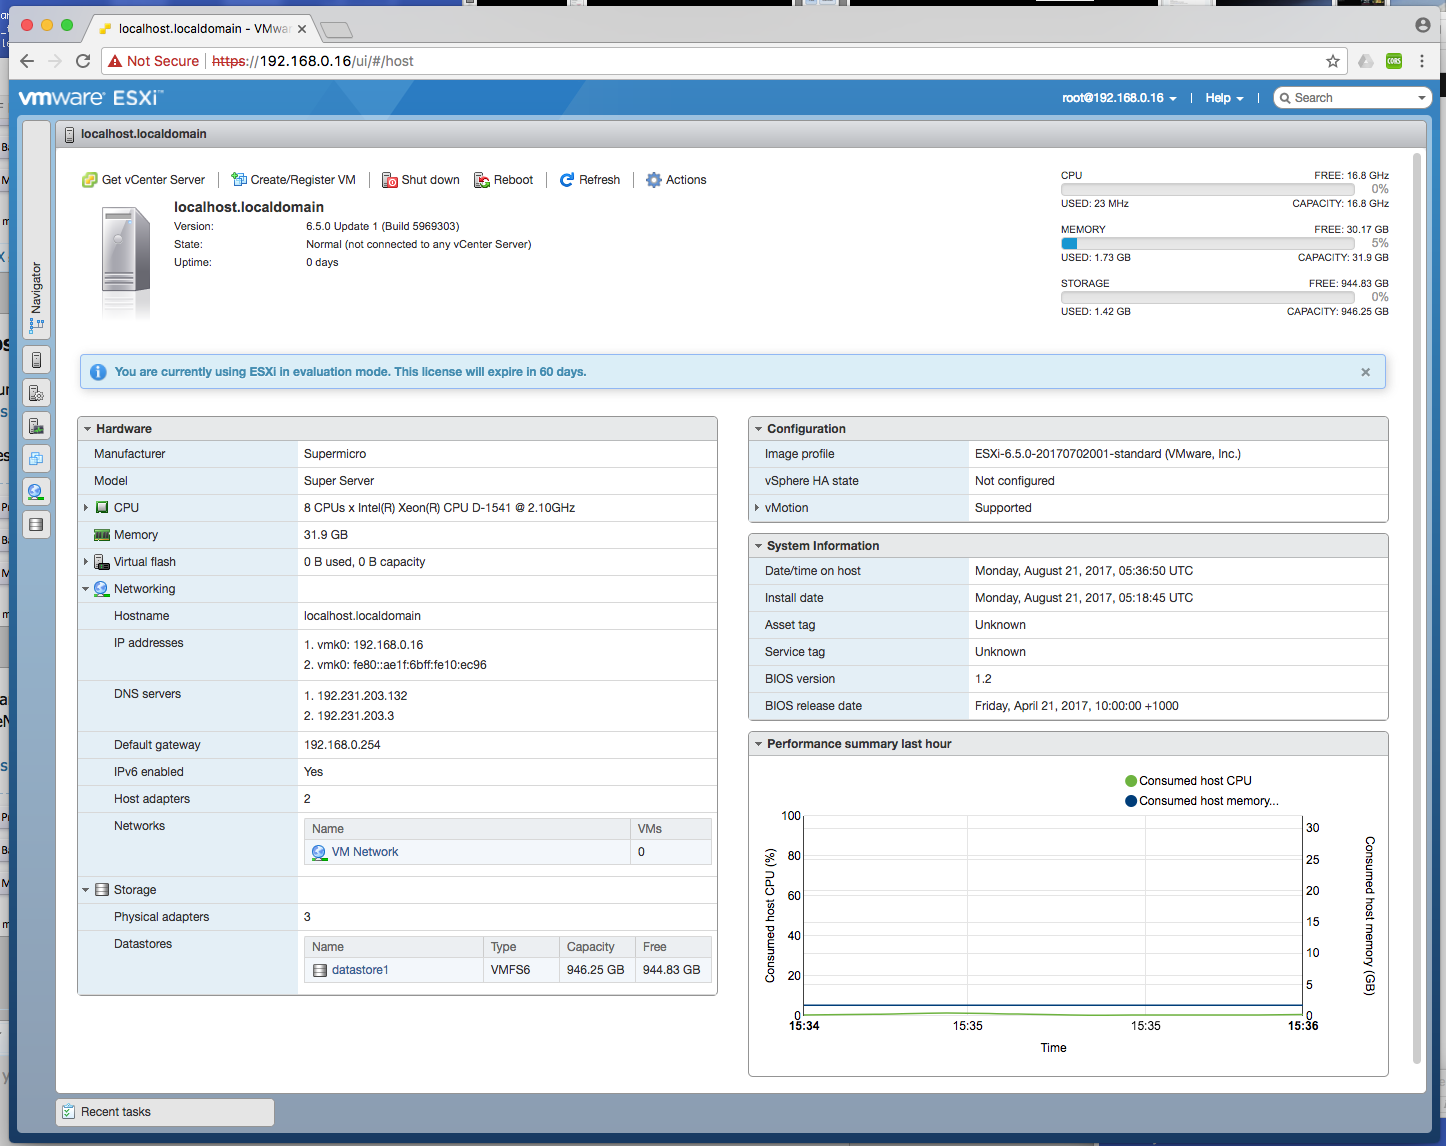Click the host icon beside localhost.localdomain title
Image resolution: width=1446 pixels, height=1146 pixels.
click(x=68, y=134)
